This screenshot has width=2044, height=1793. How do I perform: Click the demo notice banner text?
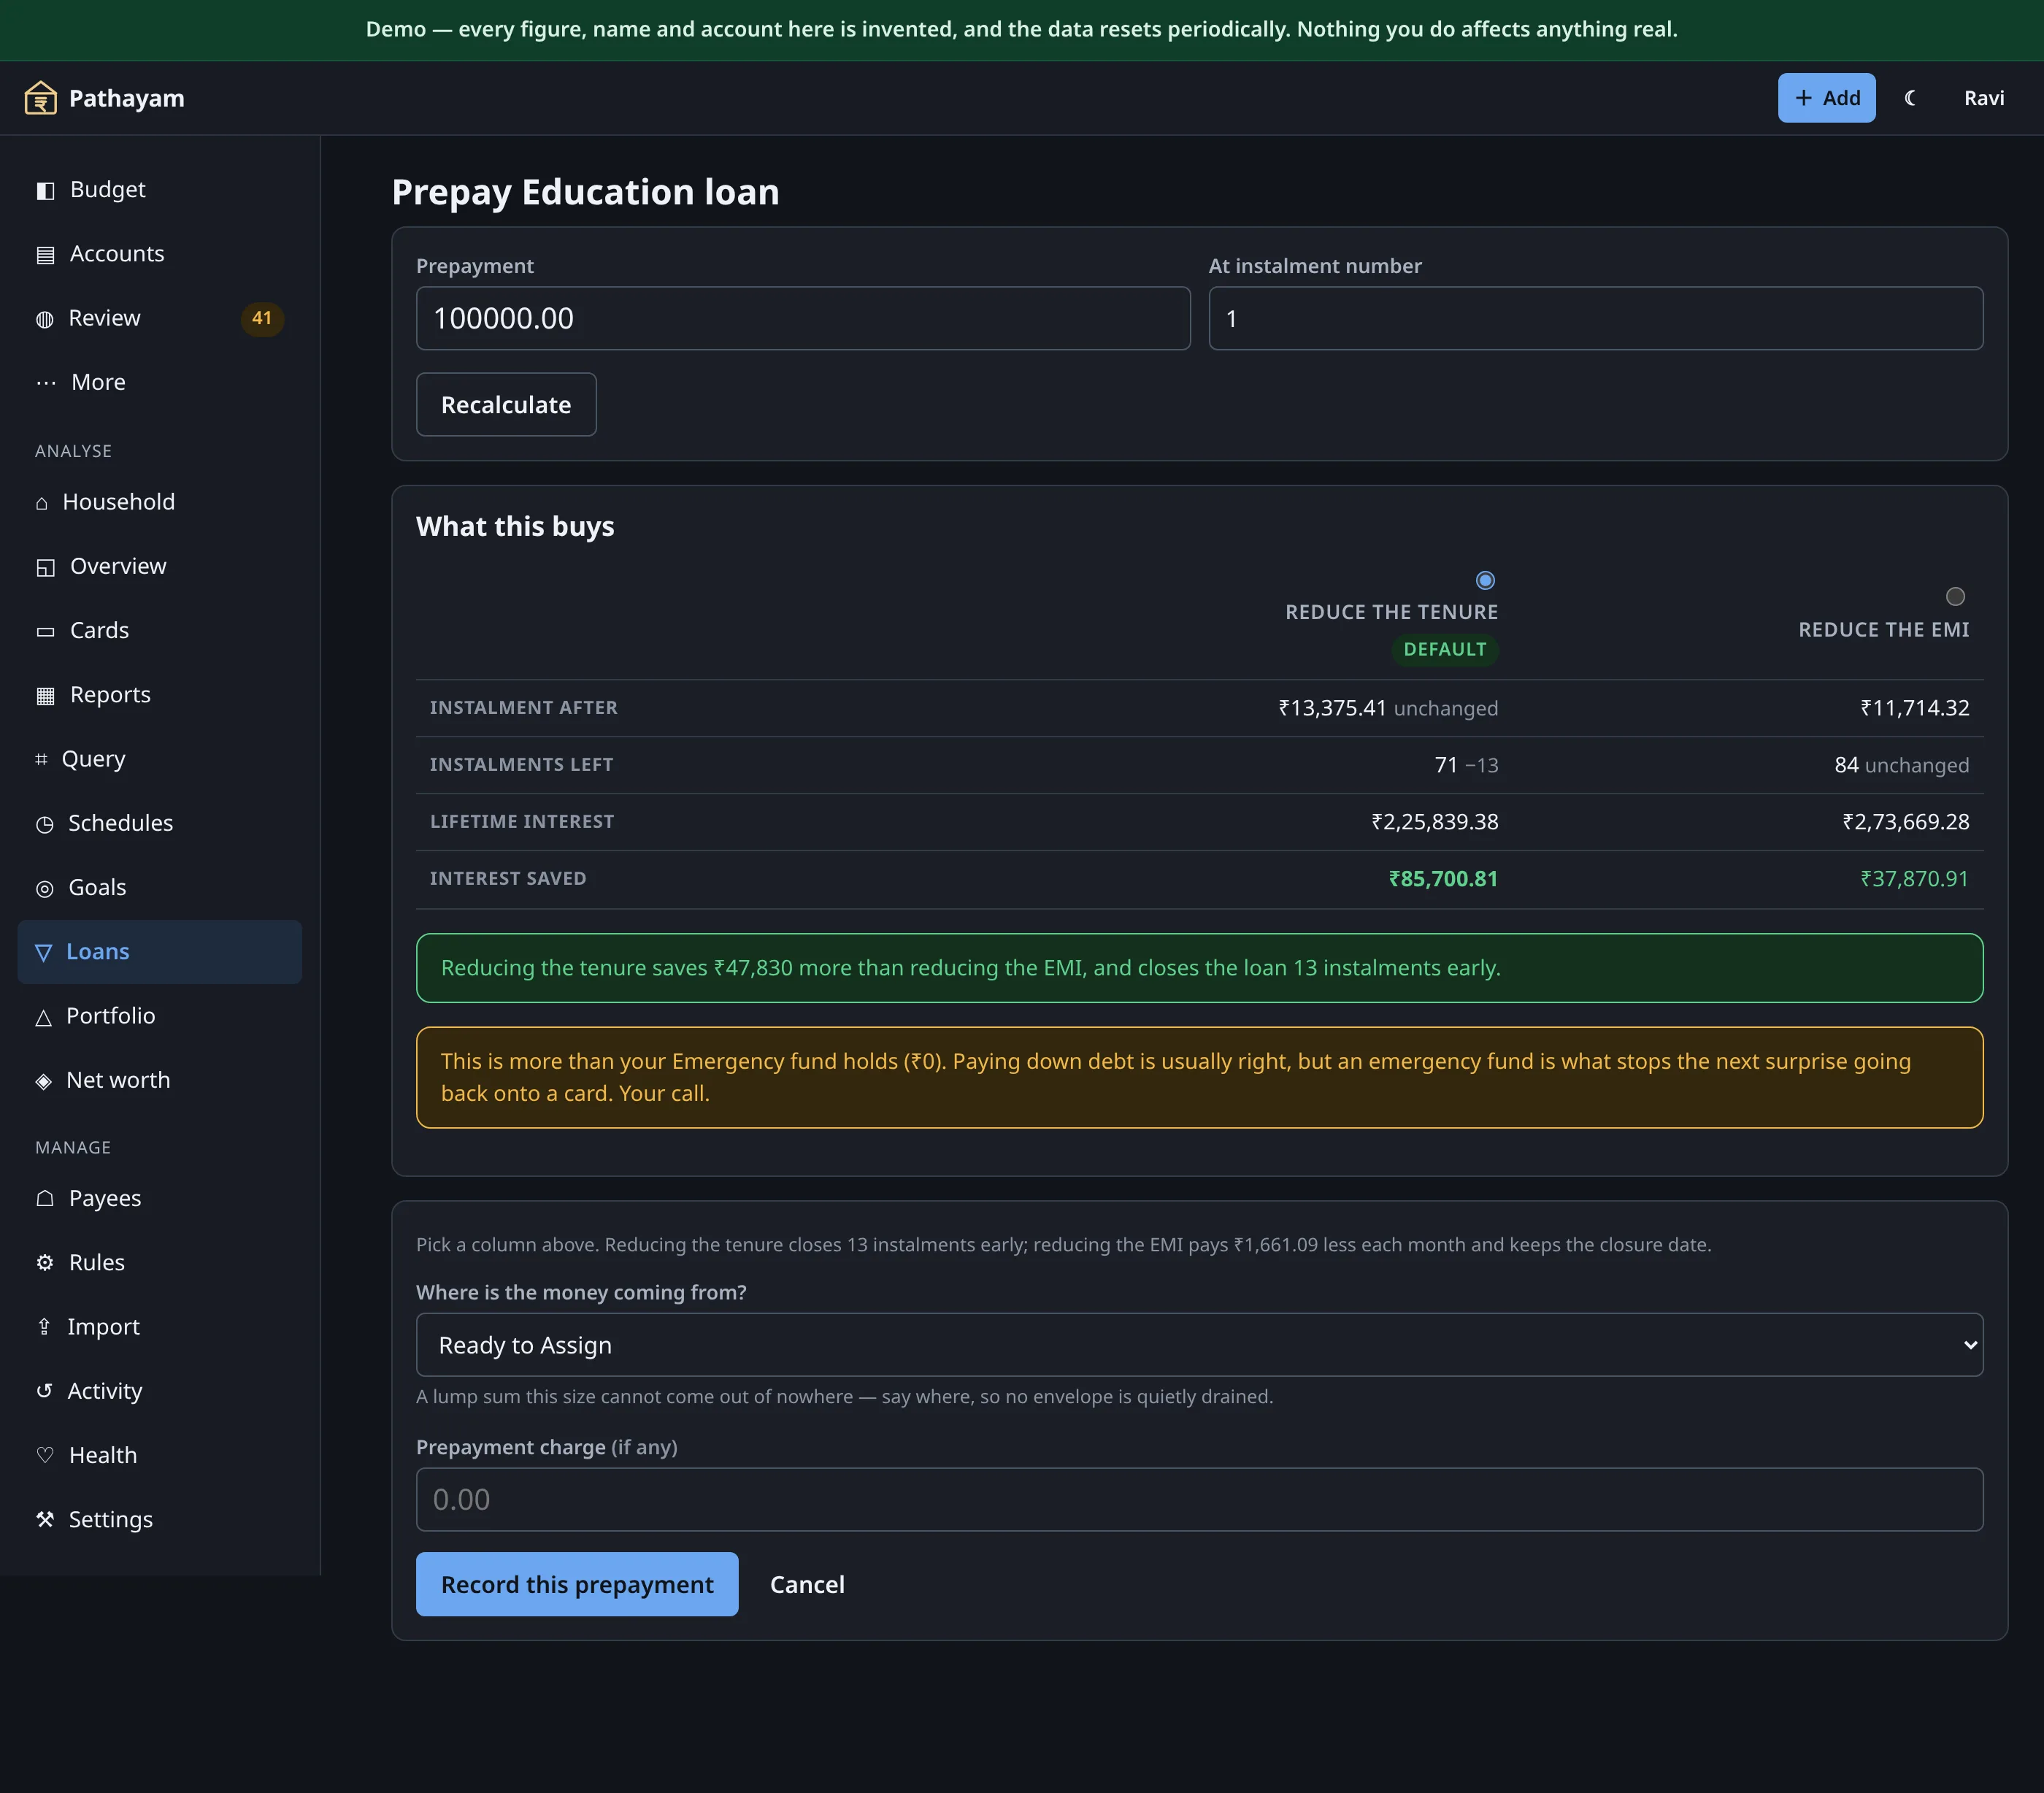(x=1021, y=29)
